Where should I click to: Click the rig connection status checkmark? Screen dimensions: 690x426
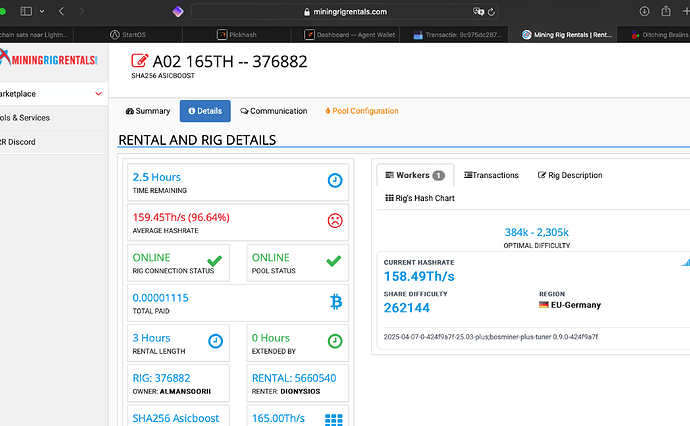tap(214, 261)
